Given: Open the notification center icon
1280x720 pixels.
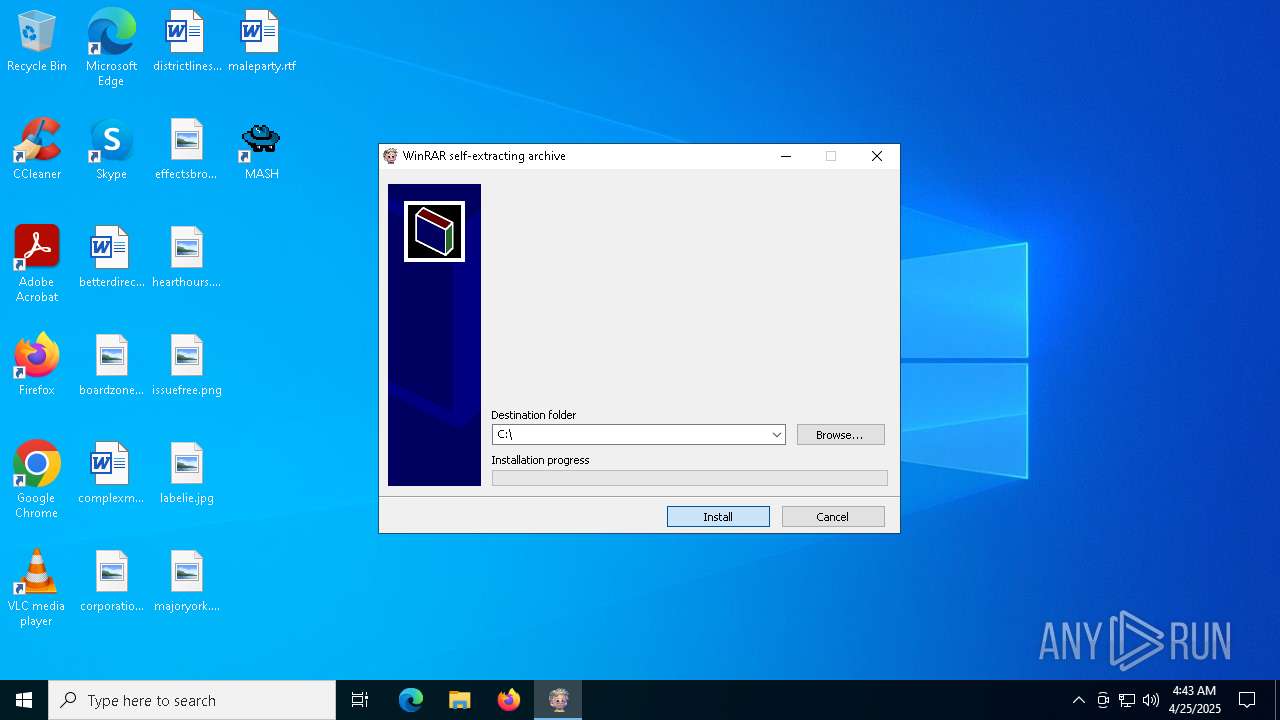Looking at the screenshot, I should pos(1247,700).
